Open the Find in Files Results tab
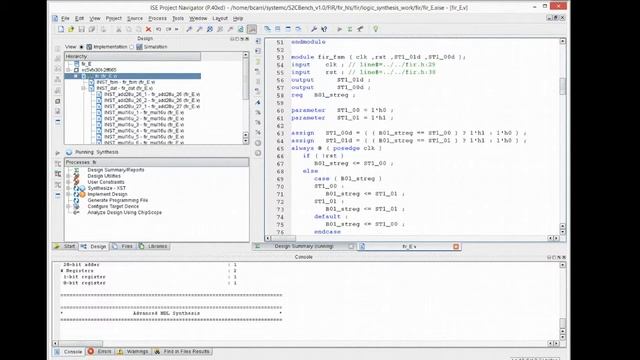Screen dimensions: 640x360 point(182,351)
